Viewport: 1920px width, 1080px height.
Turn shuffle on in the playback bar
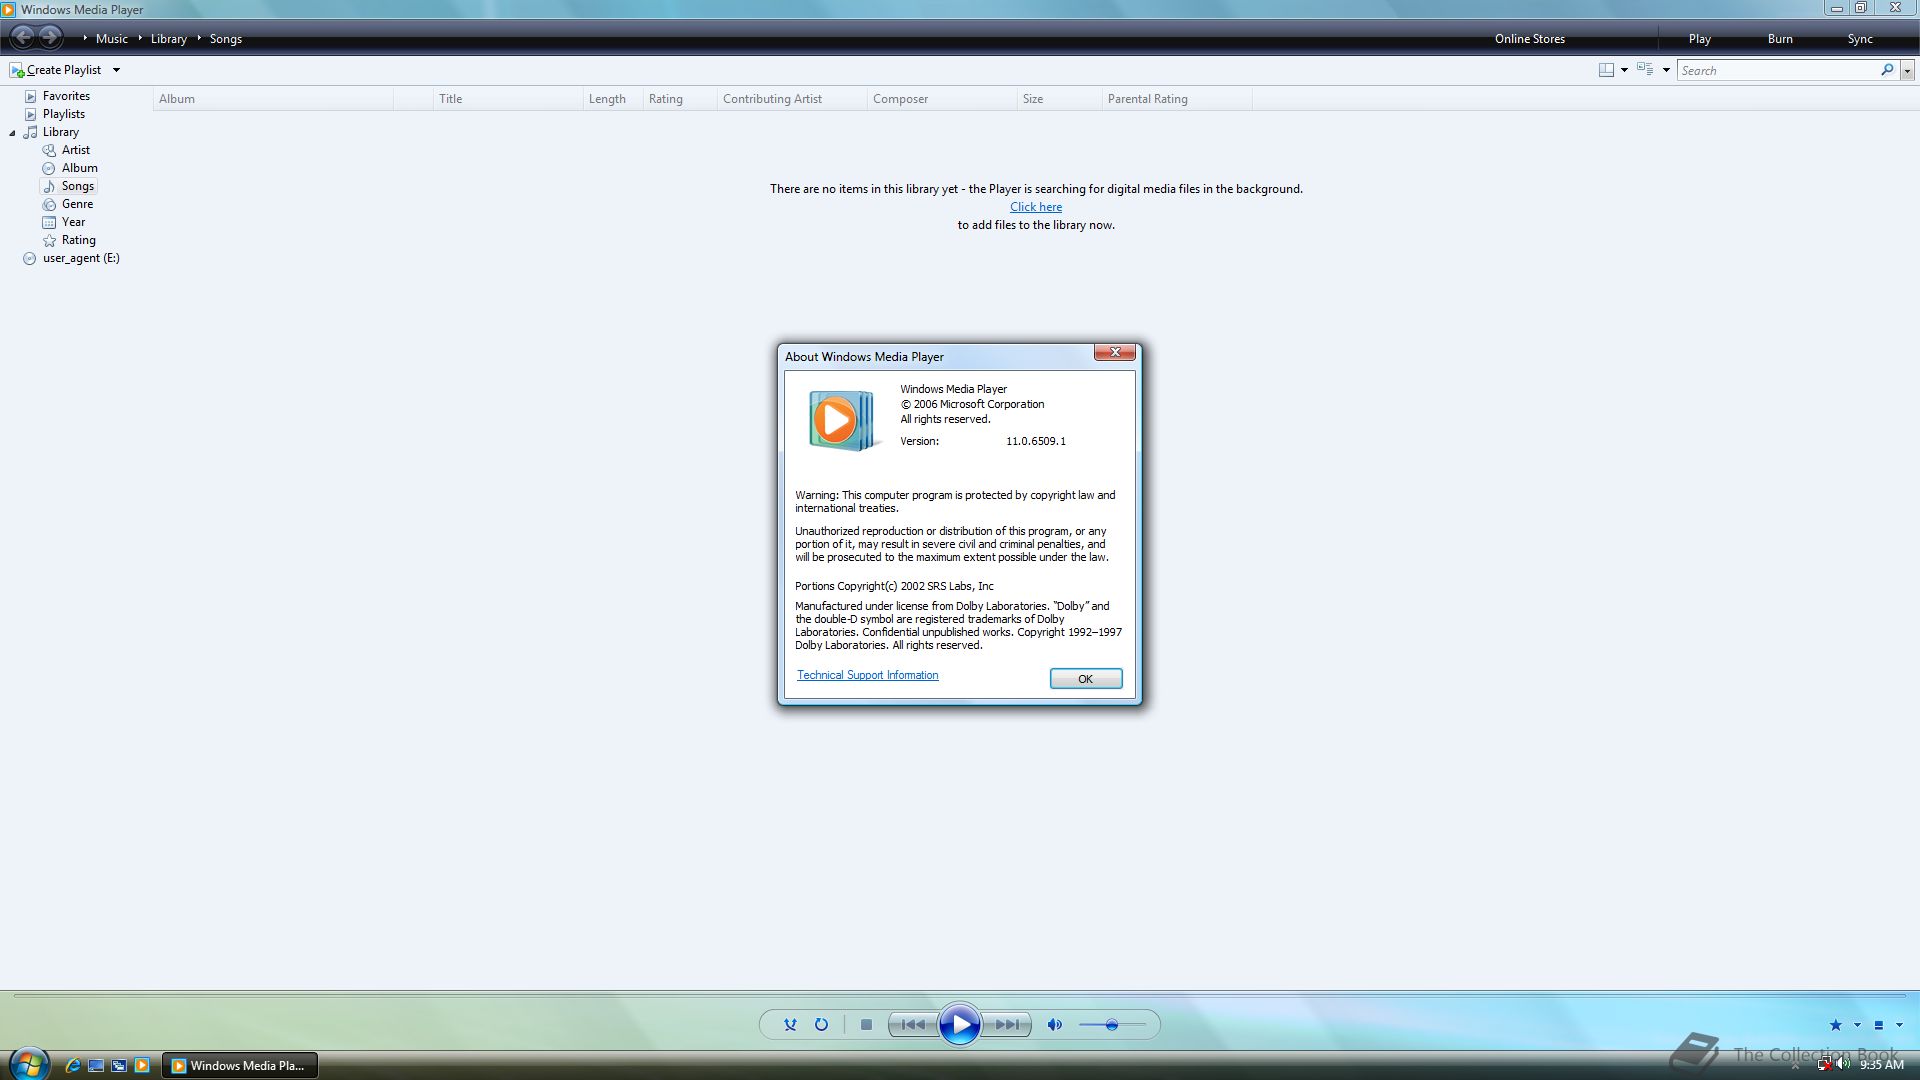(790, 1024)
